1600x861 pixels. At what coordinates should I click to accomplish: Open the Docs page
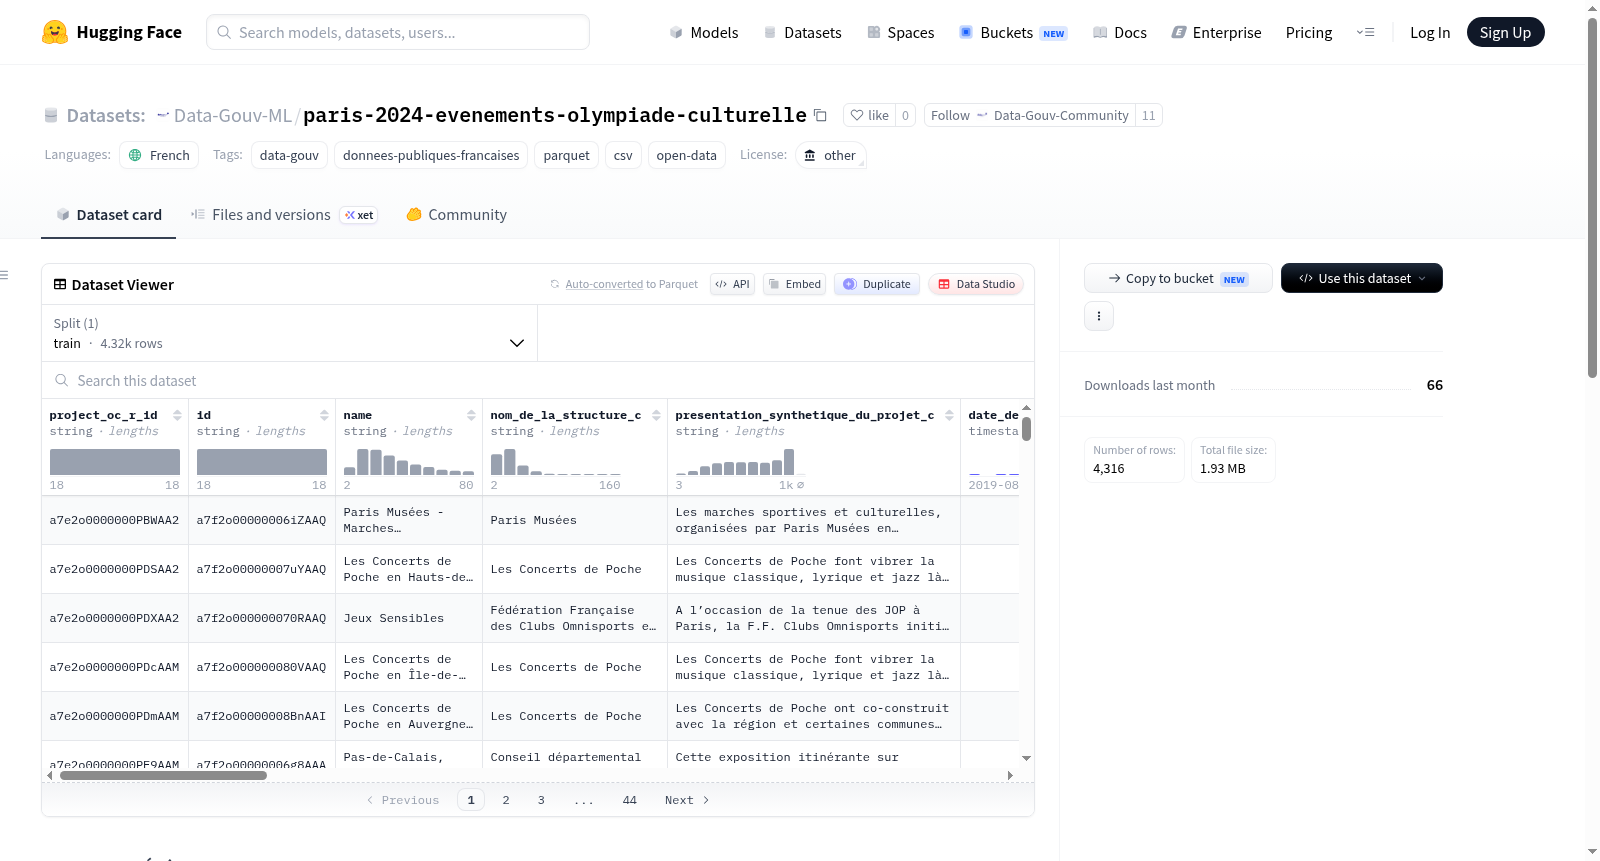click(1119, 32)
